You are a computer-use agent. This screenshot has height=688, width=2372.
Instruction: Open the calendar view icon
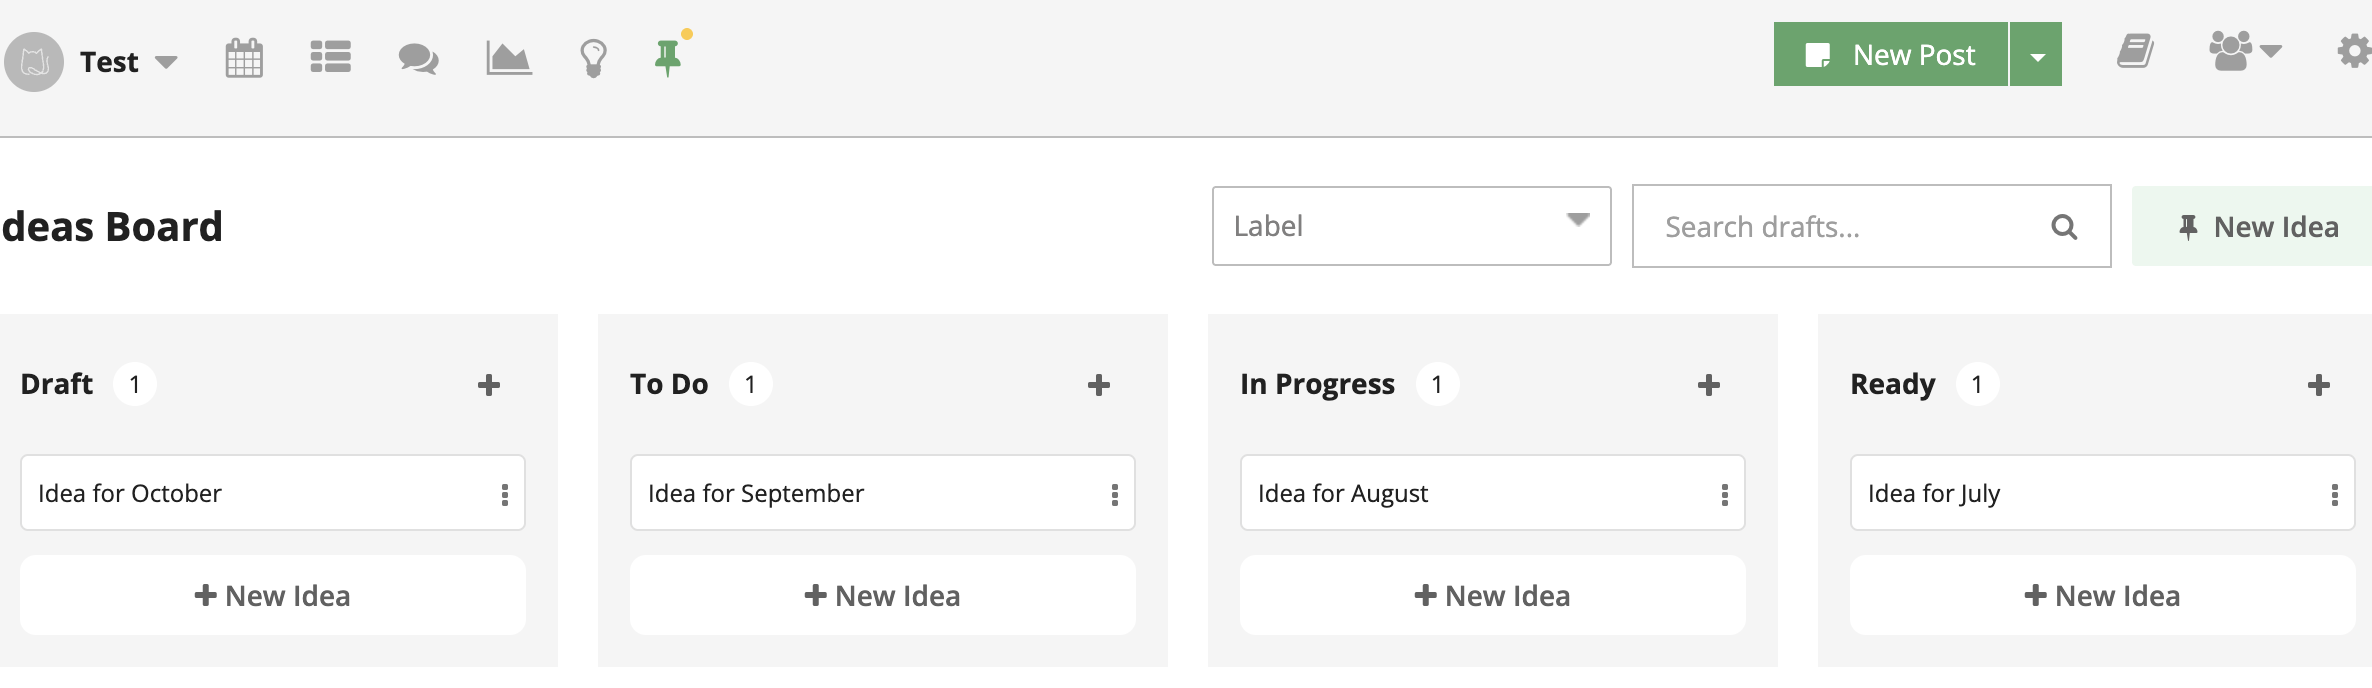click(x=244, y=58)
